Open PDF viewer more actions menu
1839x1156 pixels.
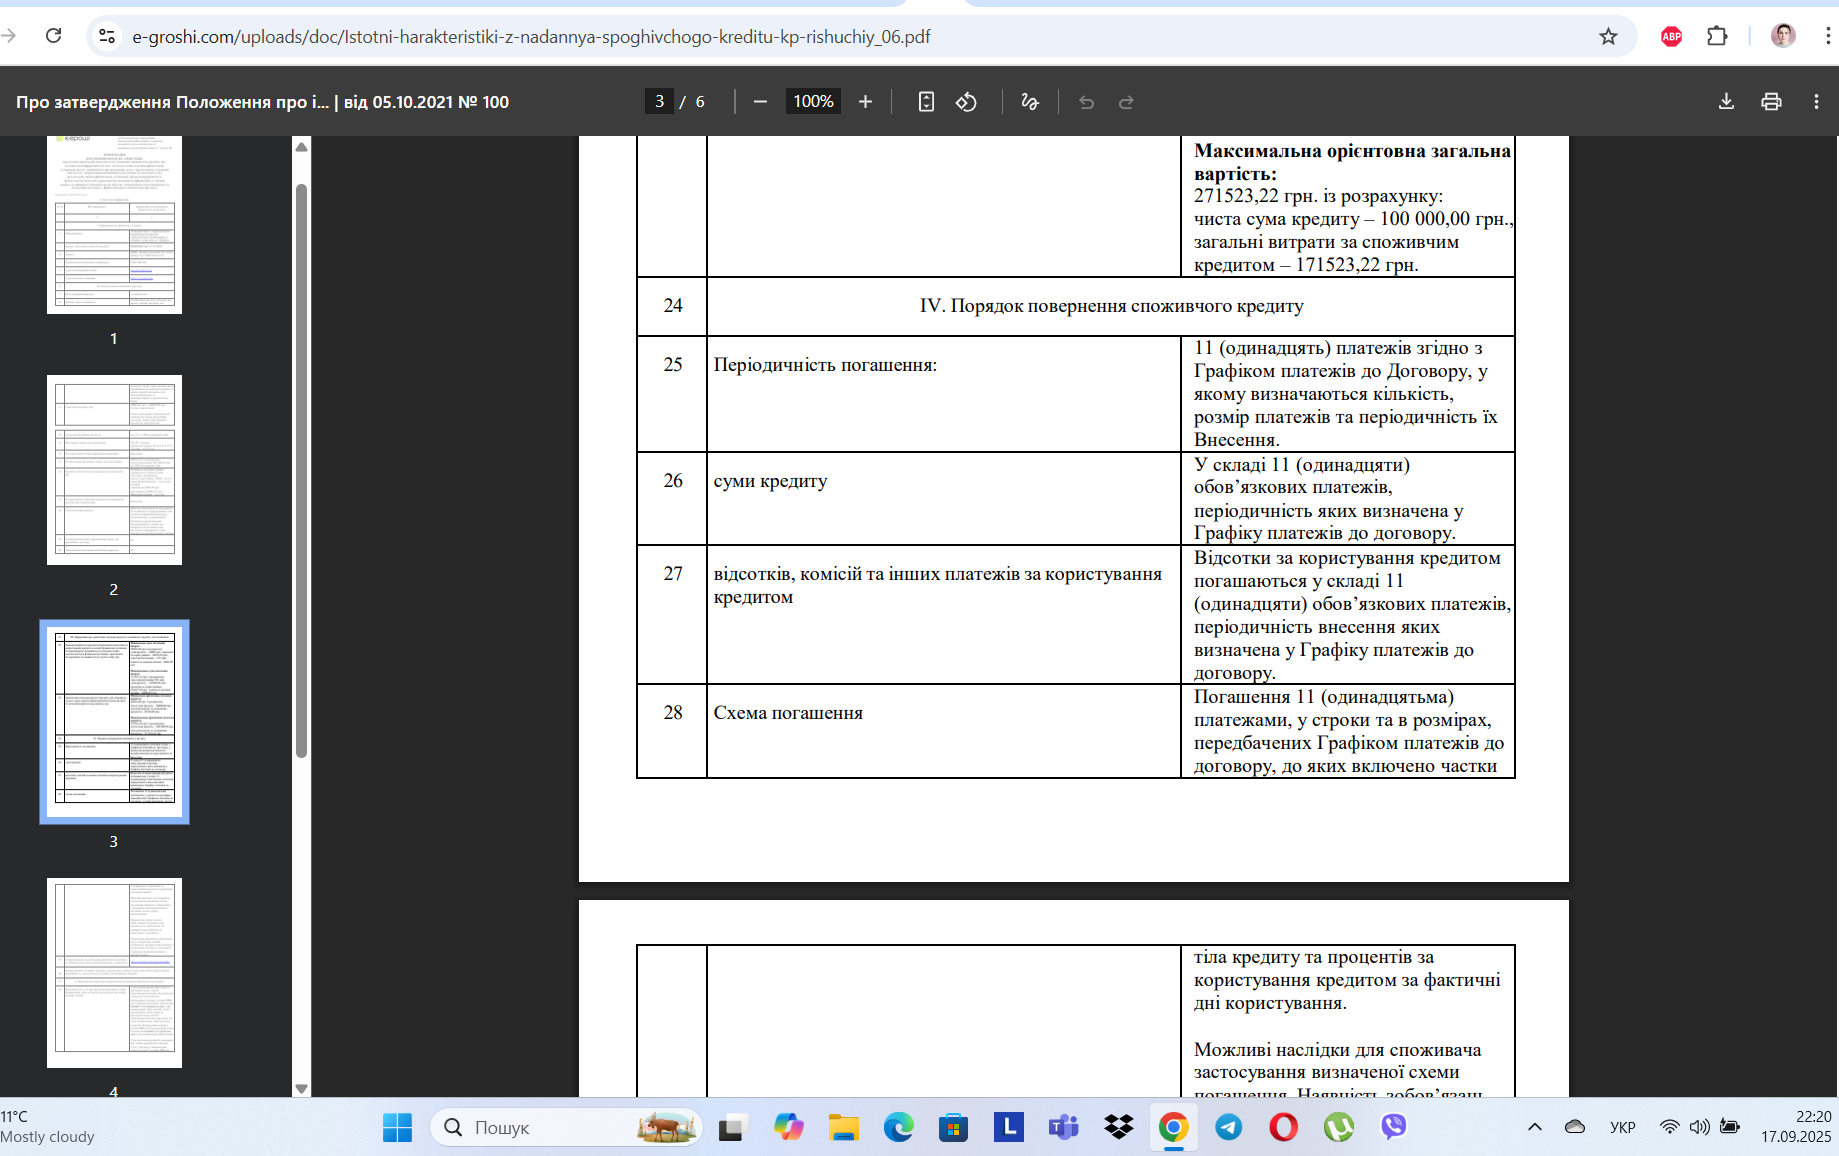pyautogui.click(x=1816, y=102)
